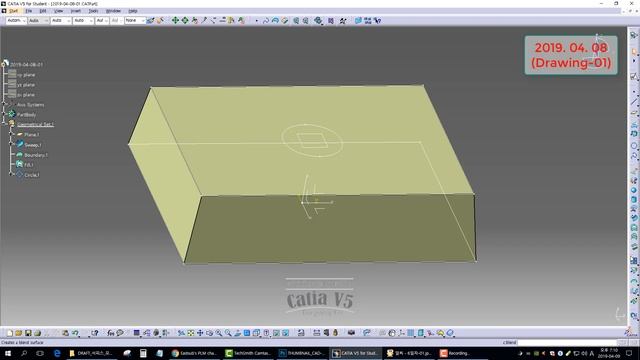Open the 'None' layer dropdown
640x360 pixels.
[135, 20]
